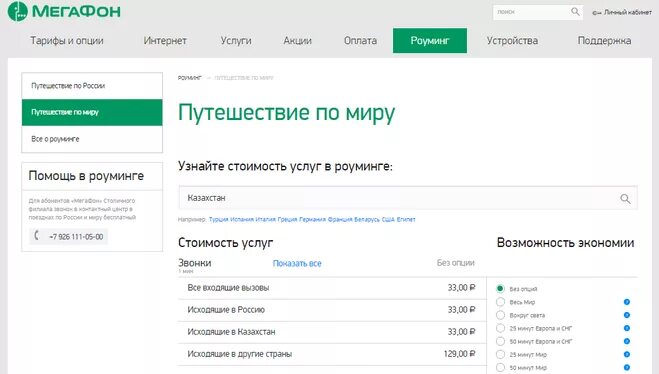Image resolution: width=659 pixels, height=374 pixels.
Task: Open the Услуги menu
Action: 236,41
